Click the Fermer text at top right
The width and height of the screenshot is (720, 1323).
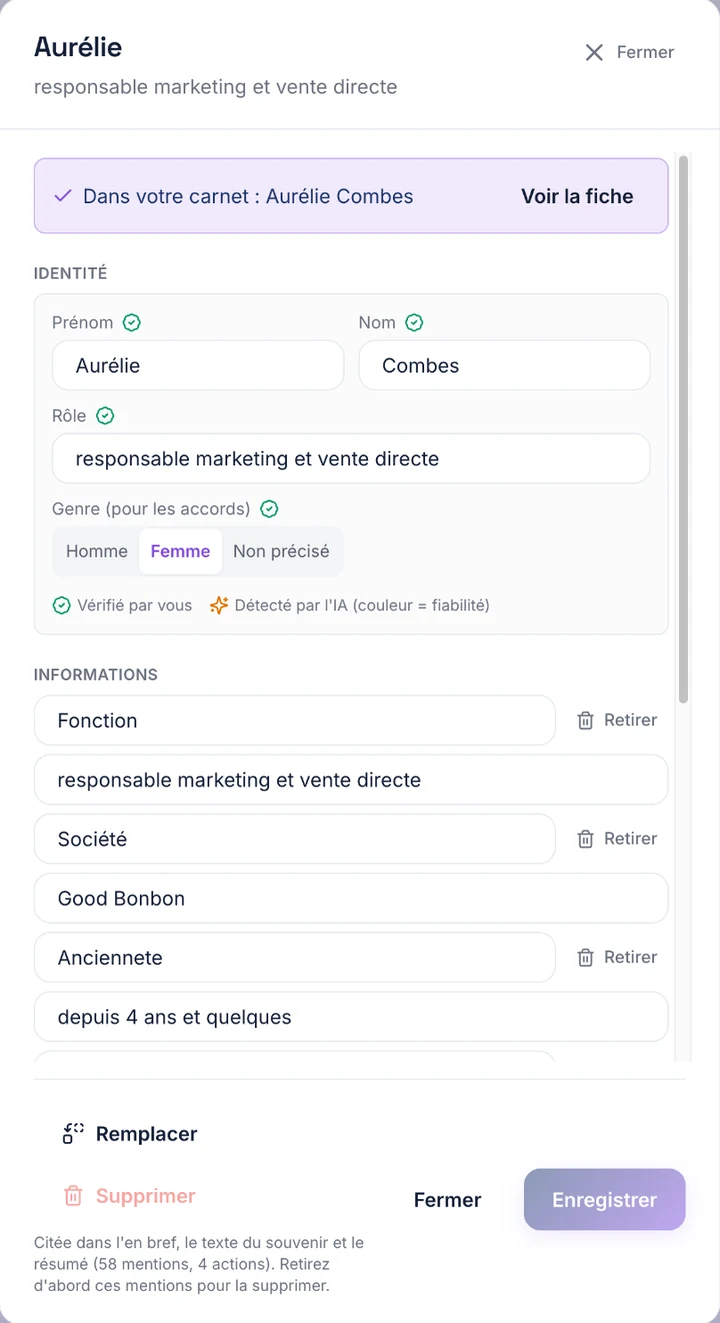[x=645, y=52]
